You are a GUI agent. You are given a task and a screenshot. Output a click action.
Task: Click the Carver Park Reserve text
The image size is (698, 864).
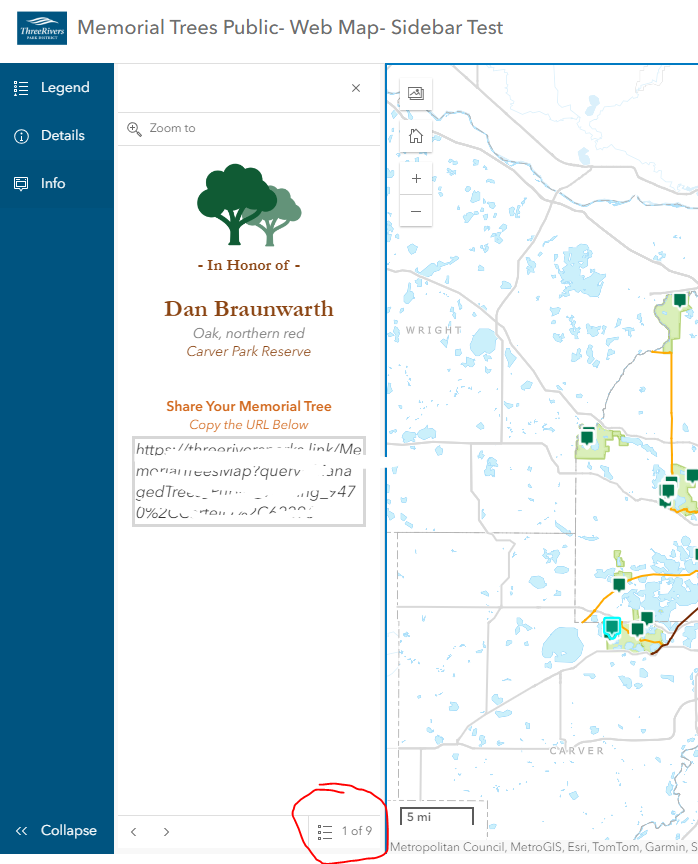(248, 352)
